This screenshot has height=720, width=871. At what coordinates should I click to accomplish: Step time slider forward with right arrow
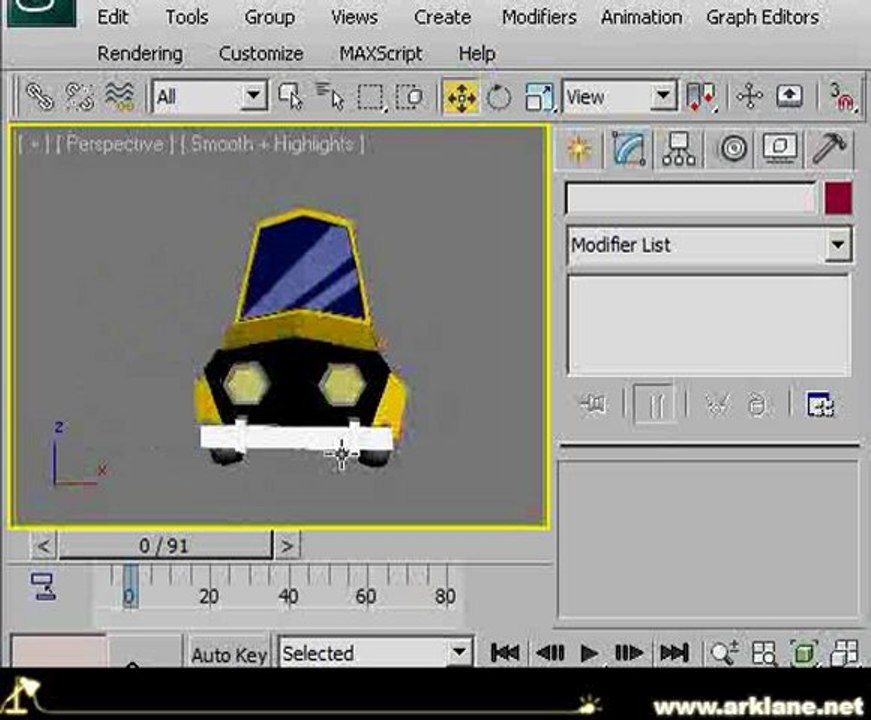[287, 546]
